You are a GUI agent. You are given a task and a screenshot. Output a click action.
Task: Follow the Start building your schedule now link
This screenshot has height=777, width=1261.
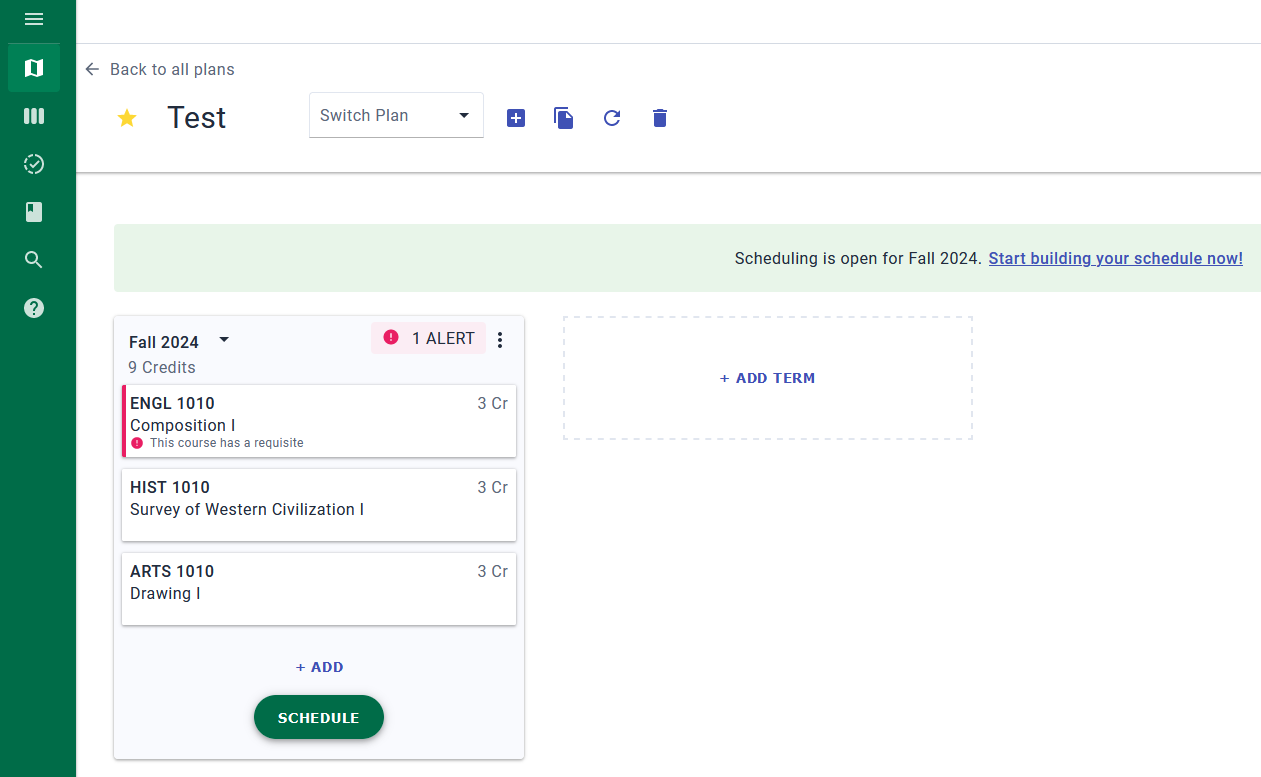click(1115, 258)
